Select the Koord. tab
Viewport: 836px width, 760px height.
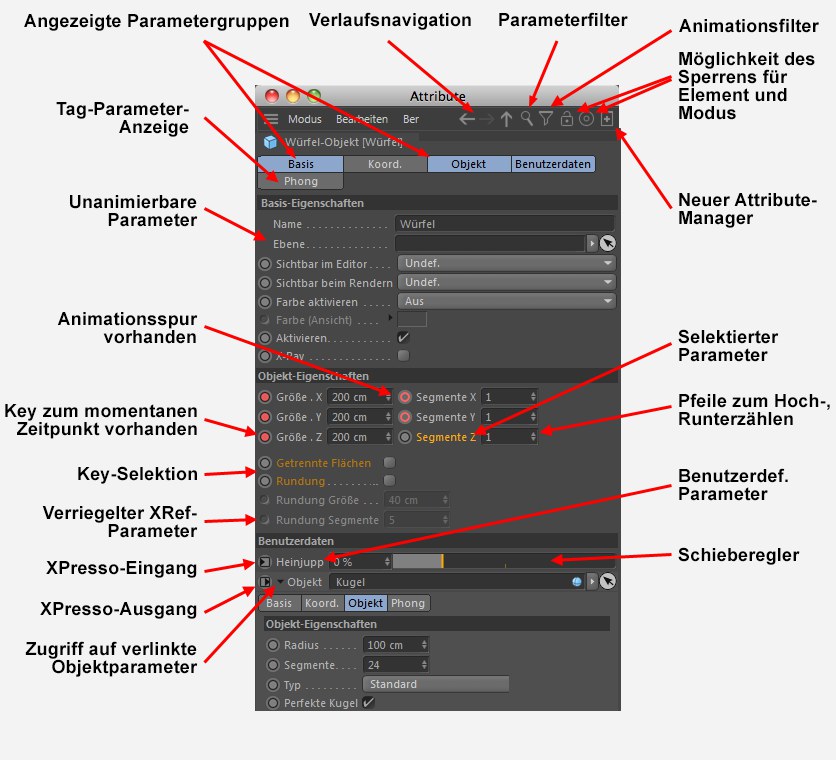pos(385,164)
